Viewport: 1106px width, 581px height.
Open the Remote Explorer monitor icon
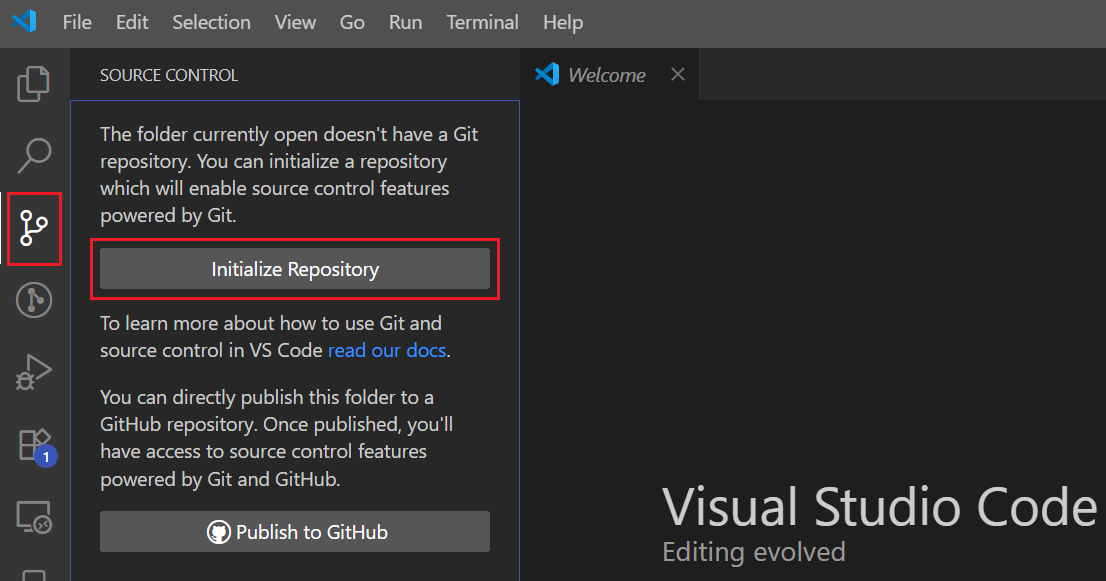[34, 516]
